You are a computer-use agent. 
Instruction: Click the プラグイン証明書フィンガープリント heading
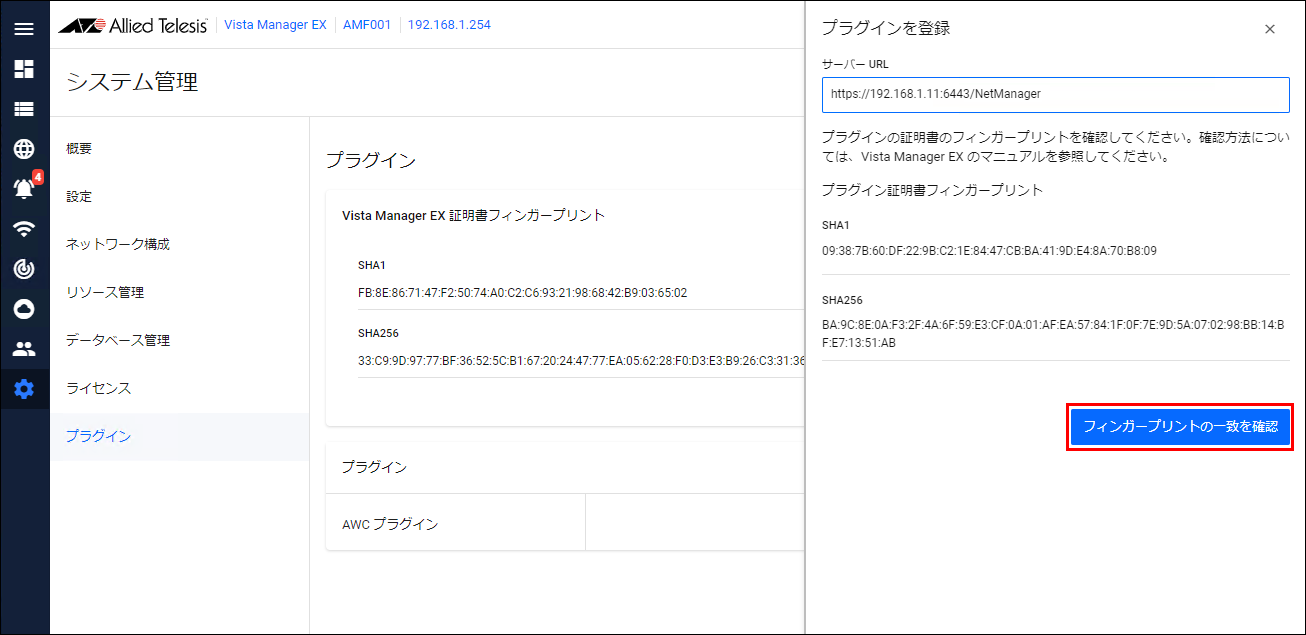tap(932, 189)
